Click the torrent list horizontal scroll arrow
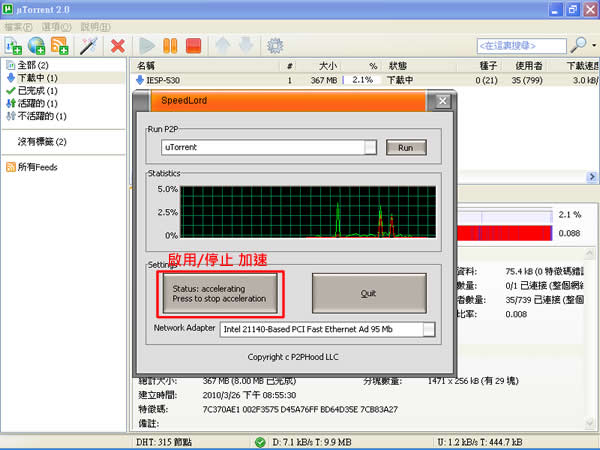Viewport: 600px width, 450px height. point(592,176)
